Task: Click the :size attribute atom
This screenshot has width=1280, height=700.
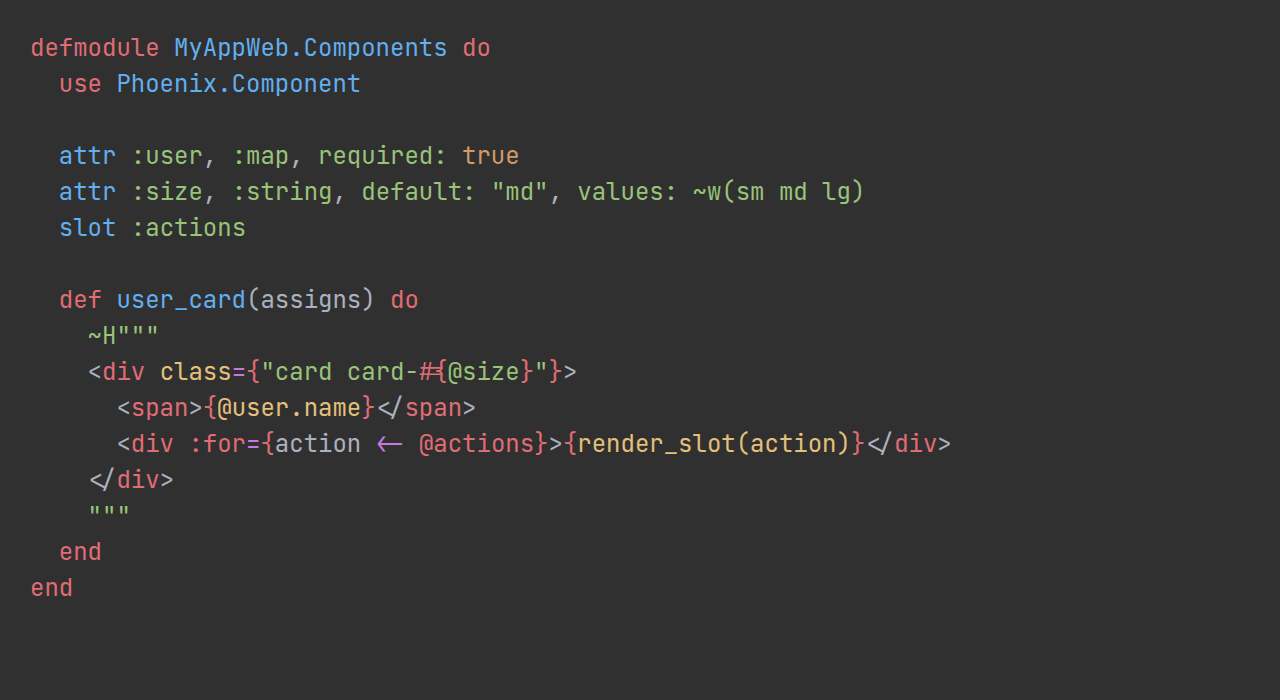Action: (x=167, y=192)
